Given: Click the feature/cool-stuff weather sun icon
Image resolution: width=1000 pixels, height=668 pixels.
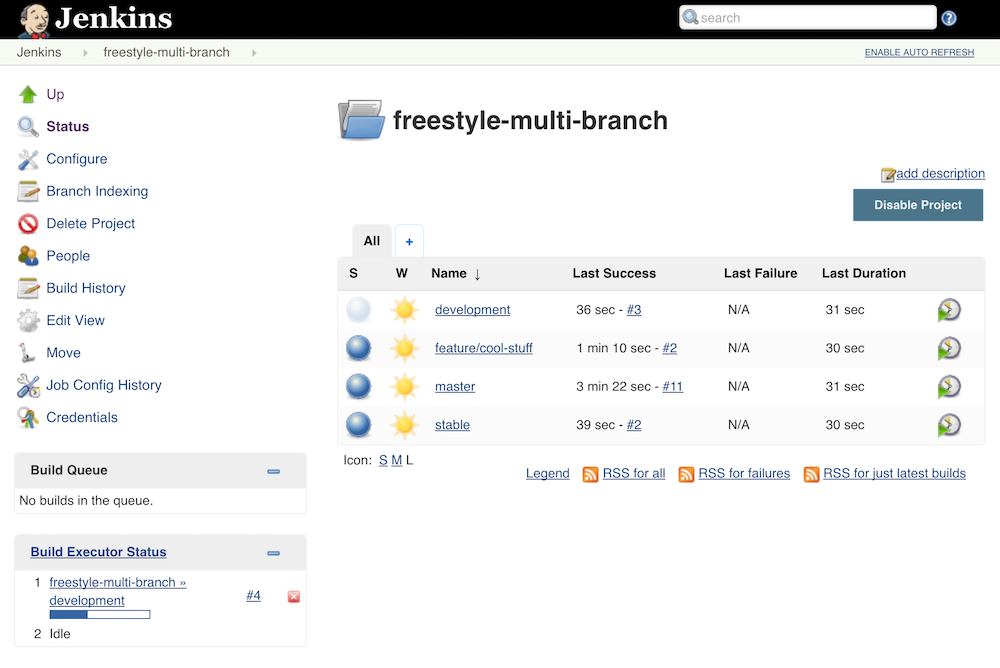Looking at the screenshot, I should [405, 348].
